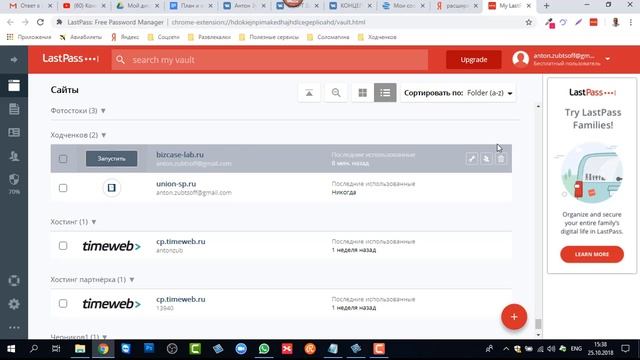640x360 pixels.
Task: Tick the bizcase-lab.ru checkbox
Action: click(x=63, y=159)
